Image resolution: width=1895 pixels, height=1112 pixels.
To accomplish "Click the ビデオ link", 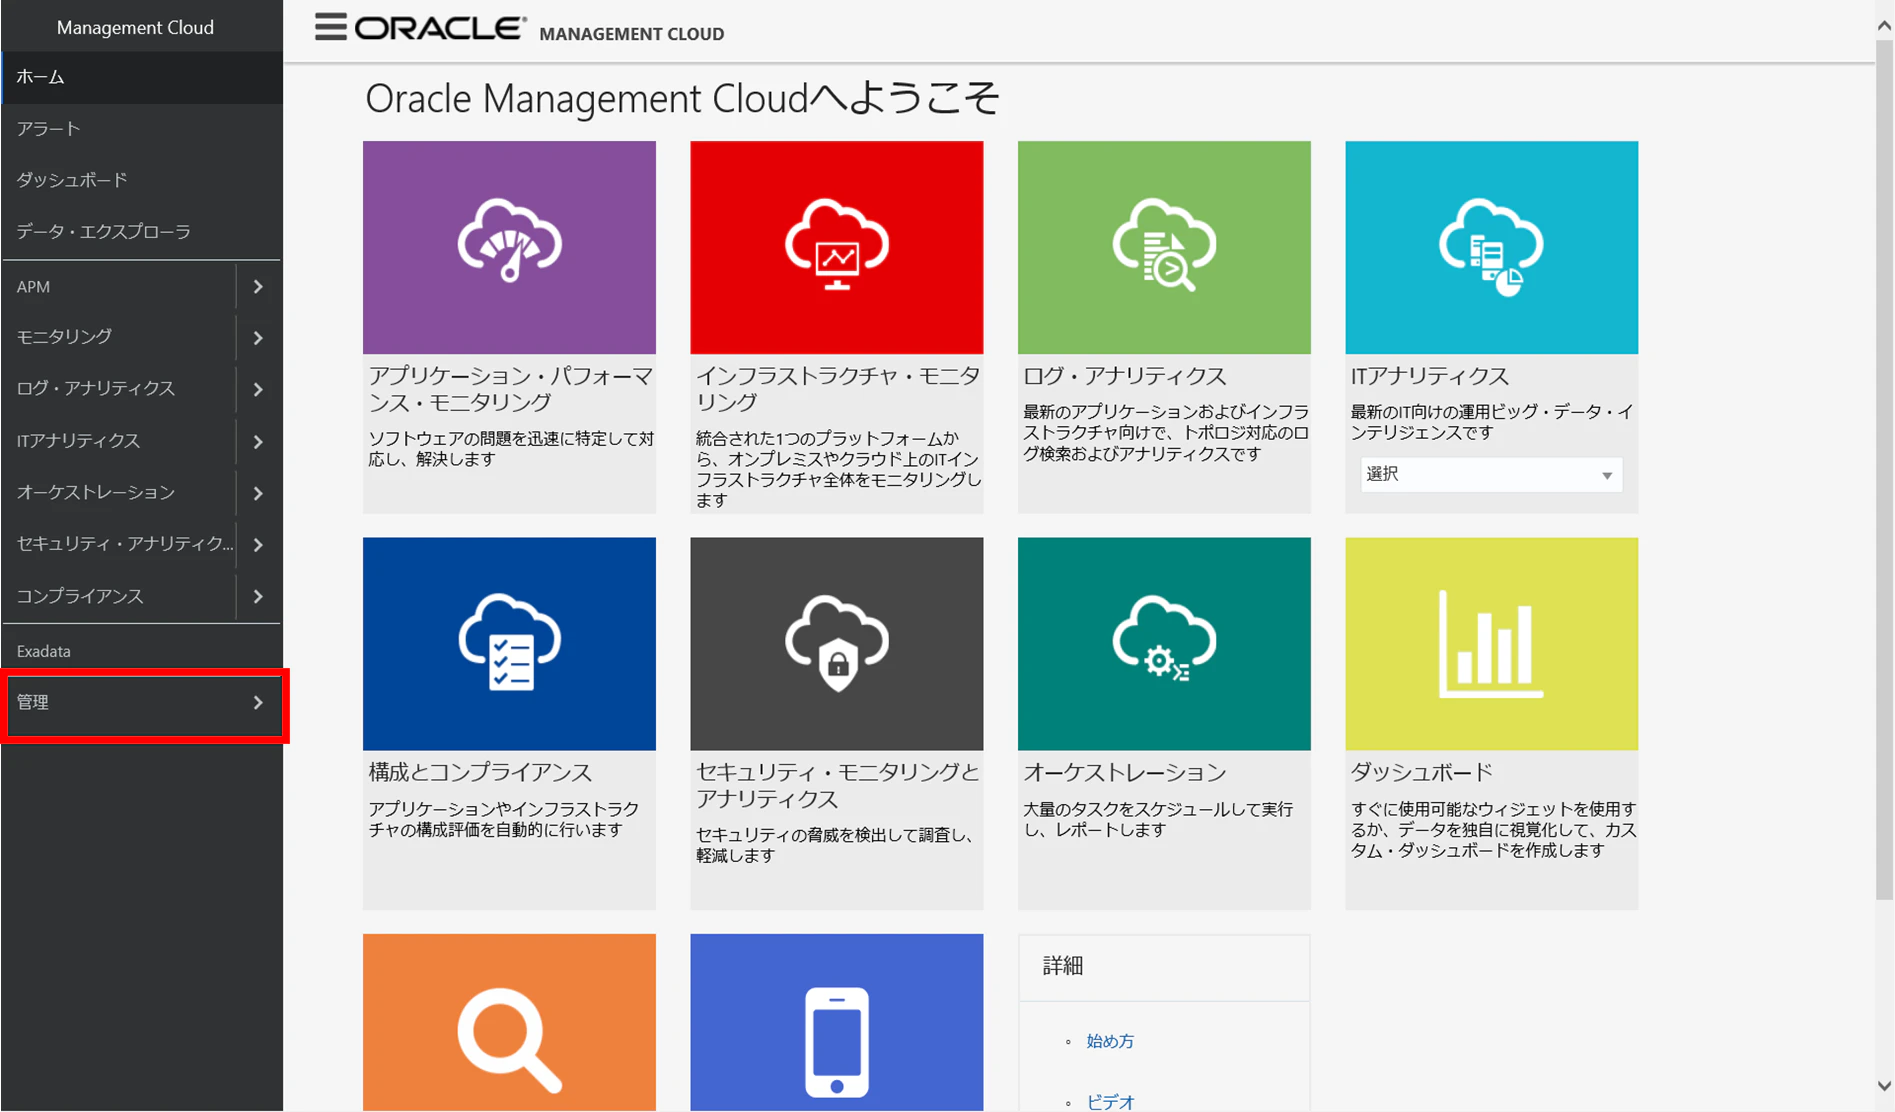I will click(1110, 1102).
